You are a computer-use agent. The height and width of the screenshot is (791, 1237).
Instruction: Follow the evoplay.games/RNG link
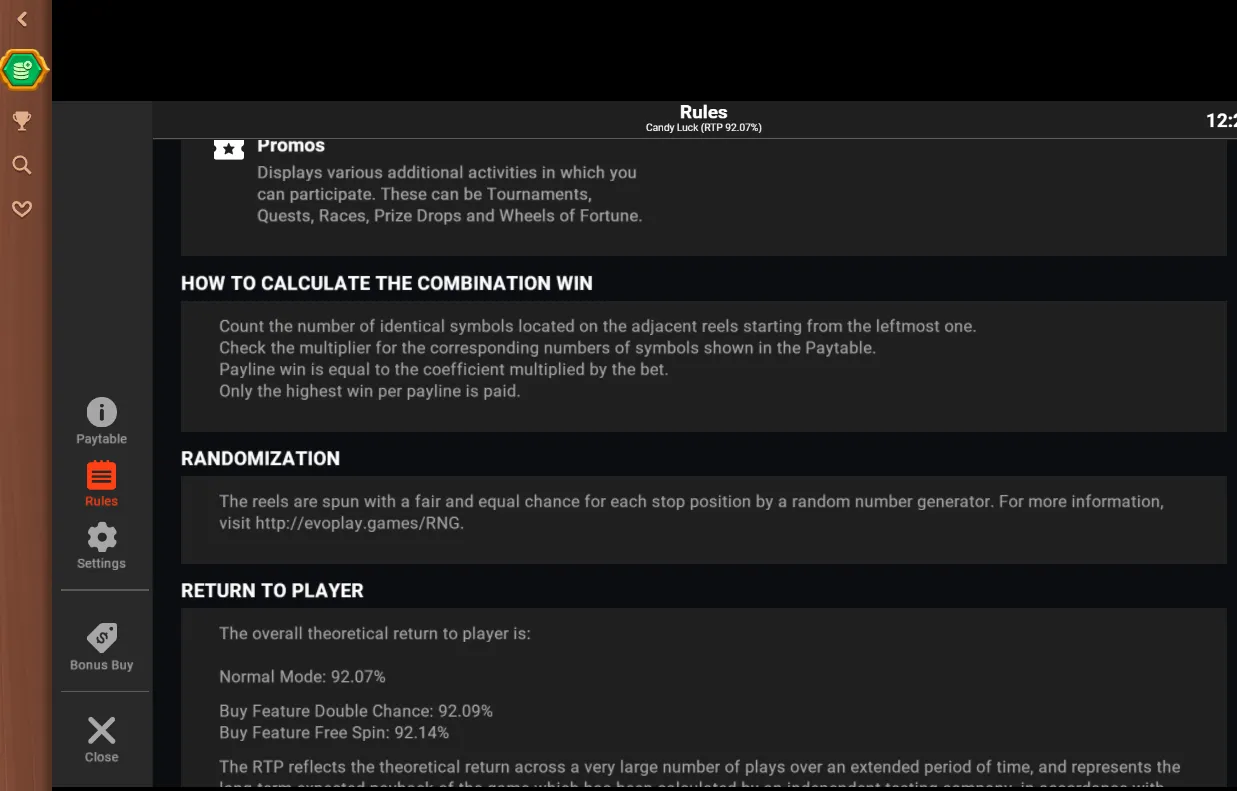[x=359, y=522]
